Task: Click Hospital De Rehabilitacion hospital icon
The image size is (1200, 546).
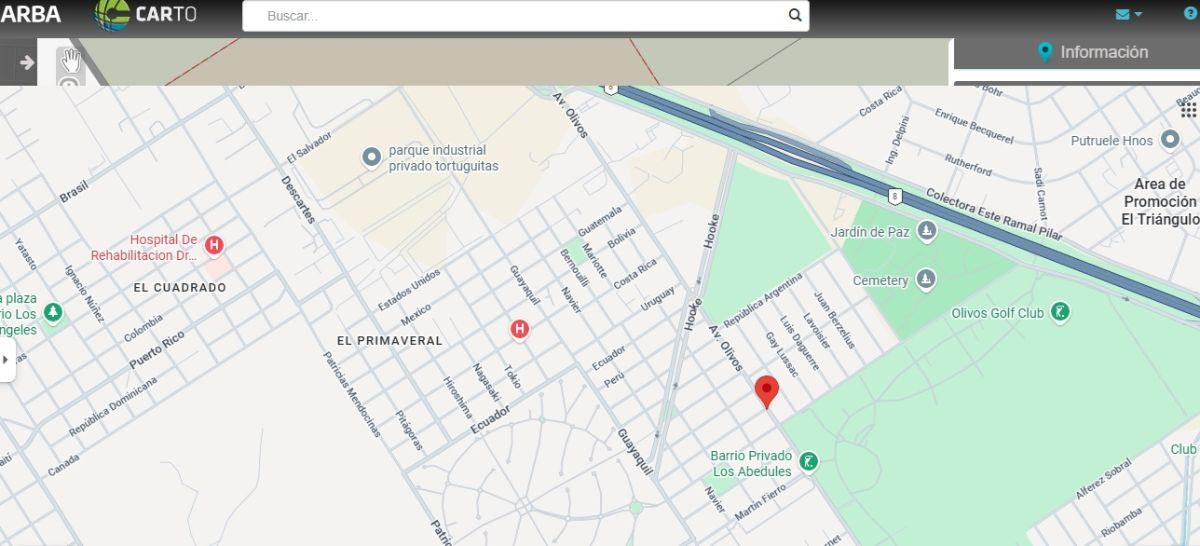Action: tap(213, 246)
